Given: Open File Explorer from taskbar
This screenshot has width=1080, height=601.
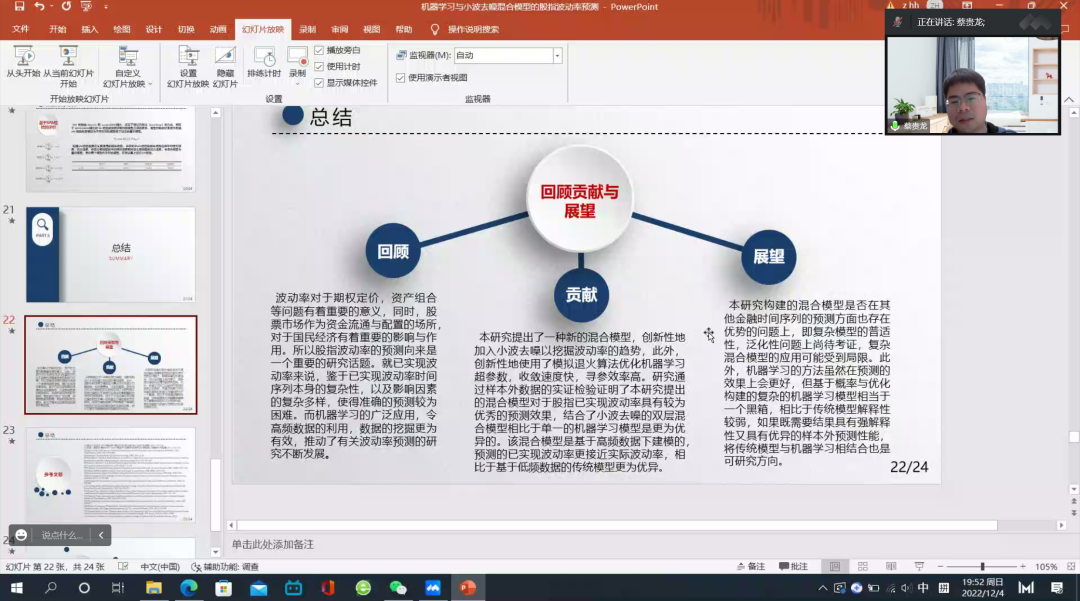Looking at the screenshot, I should point(154,588).
